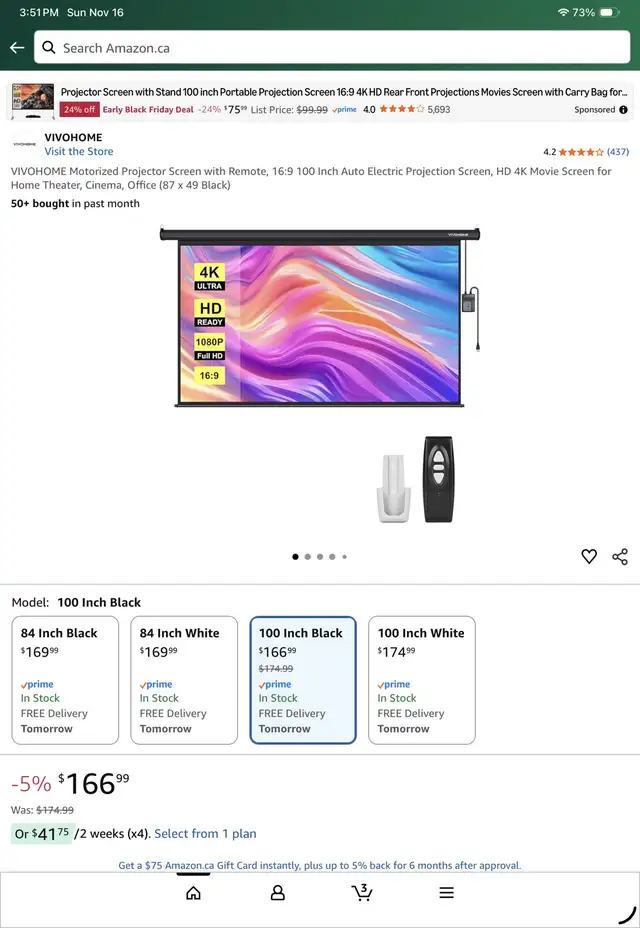Open Visit the Store link

79,152
